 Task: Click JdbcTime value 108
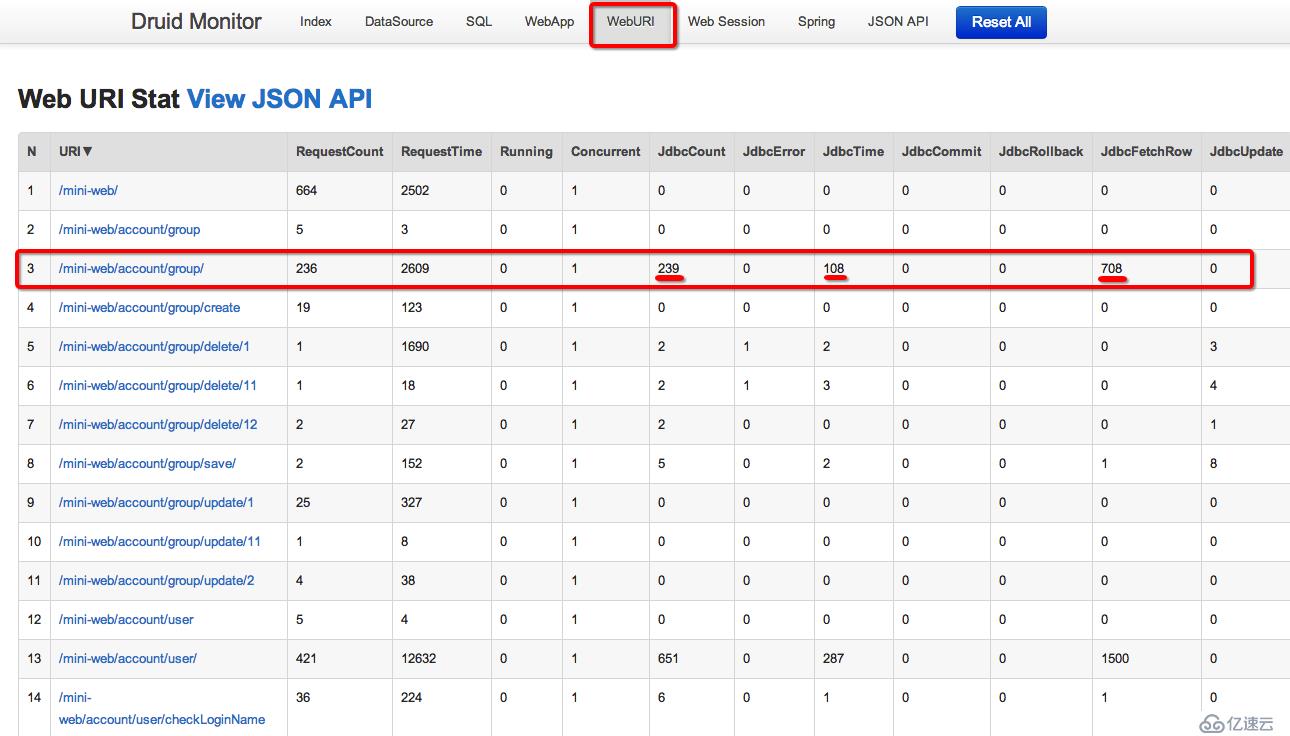(833, 268)
